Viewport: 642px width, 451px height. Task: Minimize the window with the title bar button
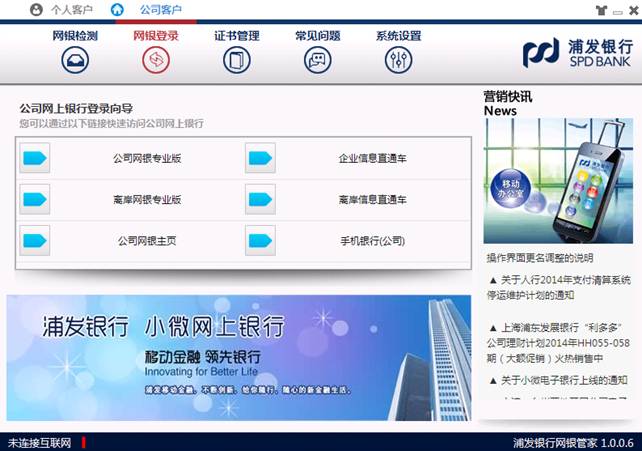pyautogui.click(x=617, y=12)
